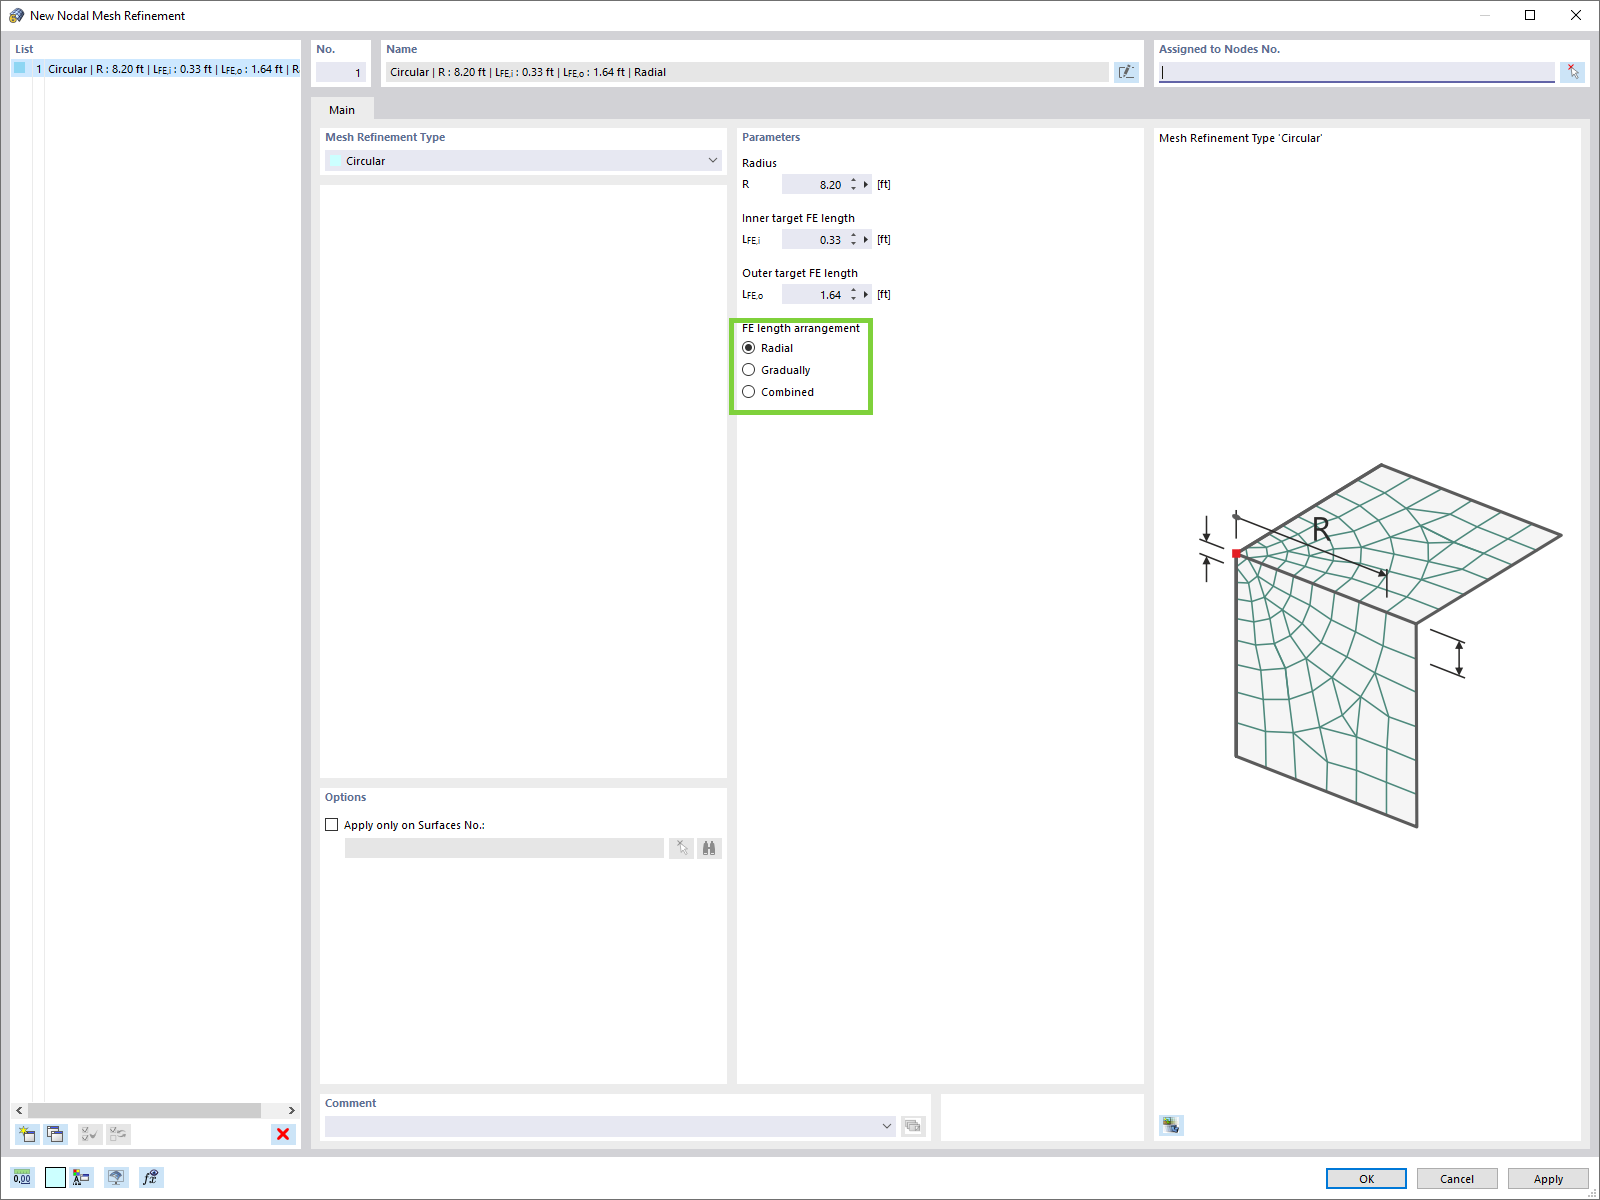1600x1200 pixels.
Task: Choose the Gradually arrangement option
Action: click(x=749, y=369)
